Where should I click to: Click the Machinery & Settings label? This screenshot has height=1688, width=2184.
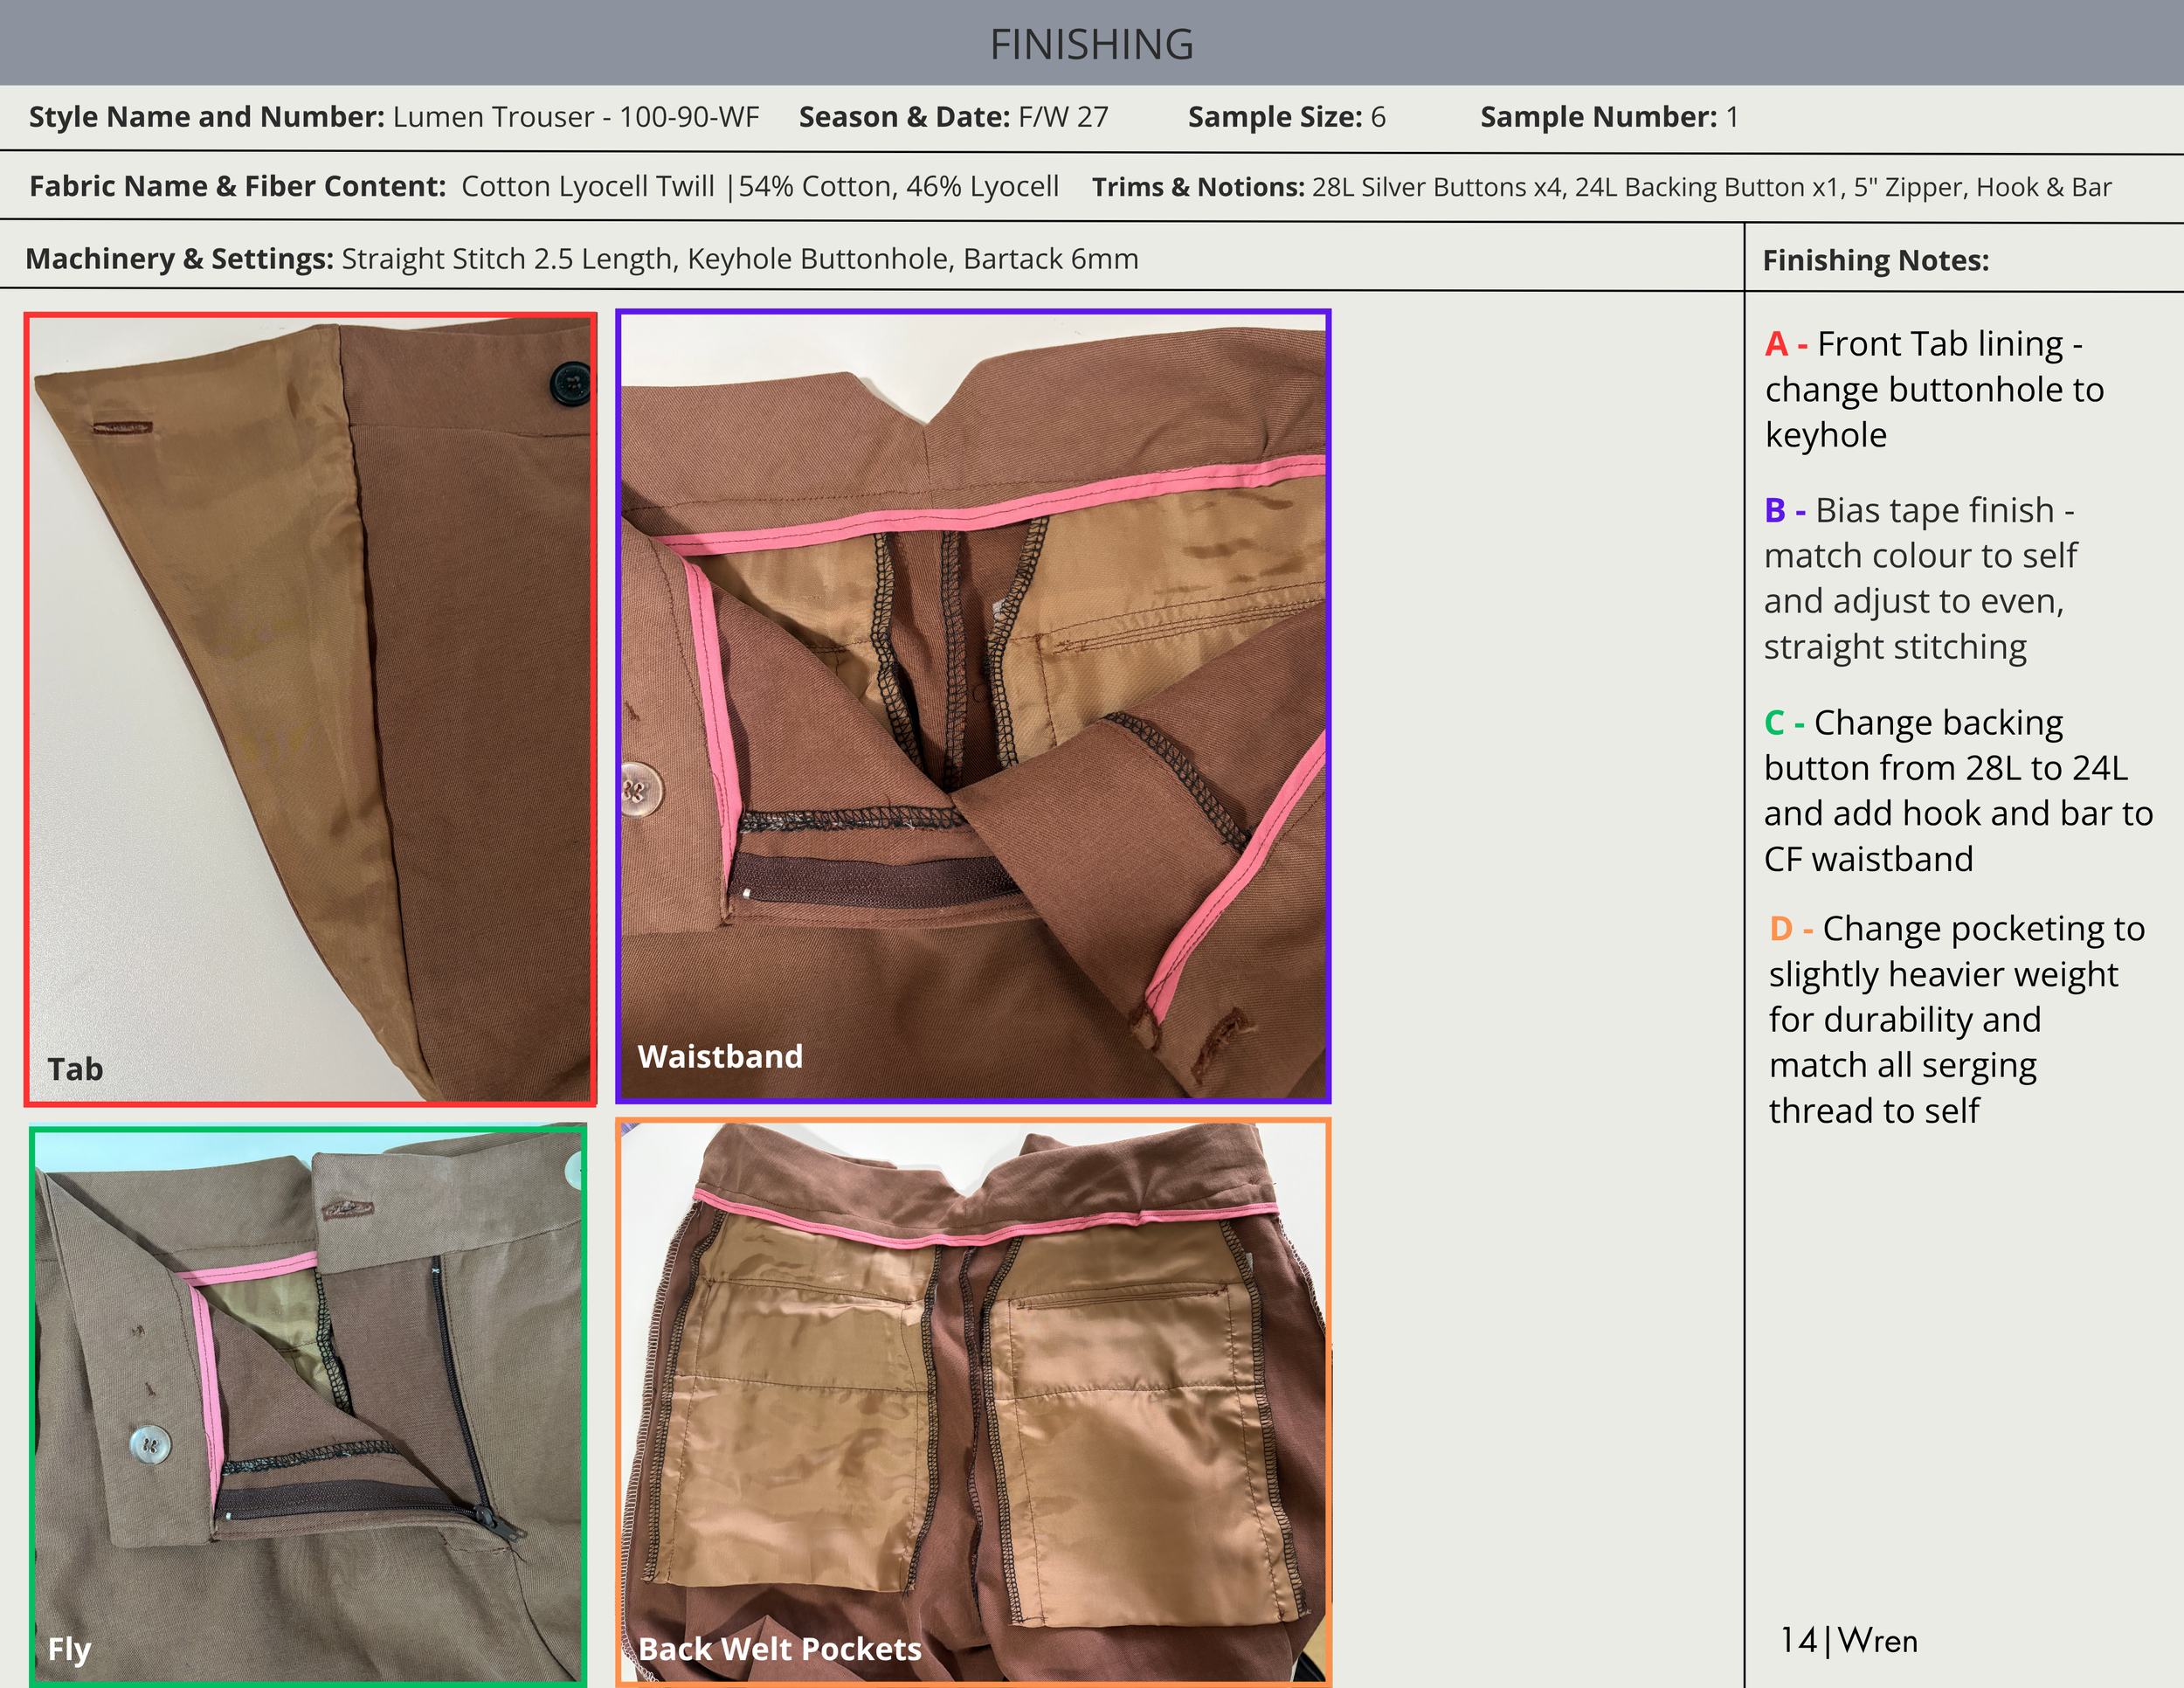coord(179,259)
